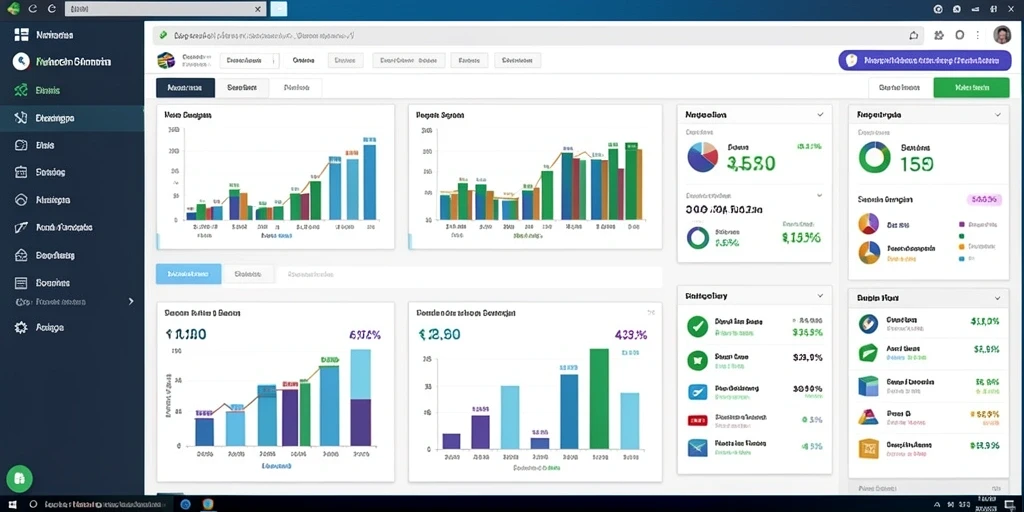
Task: Click the green button at the top right
Action: tap(972, 88)
